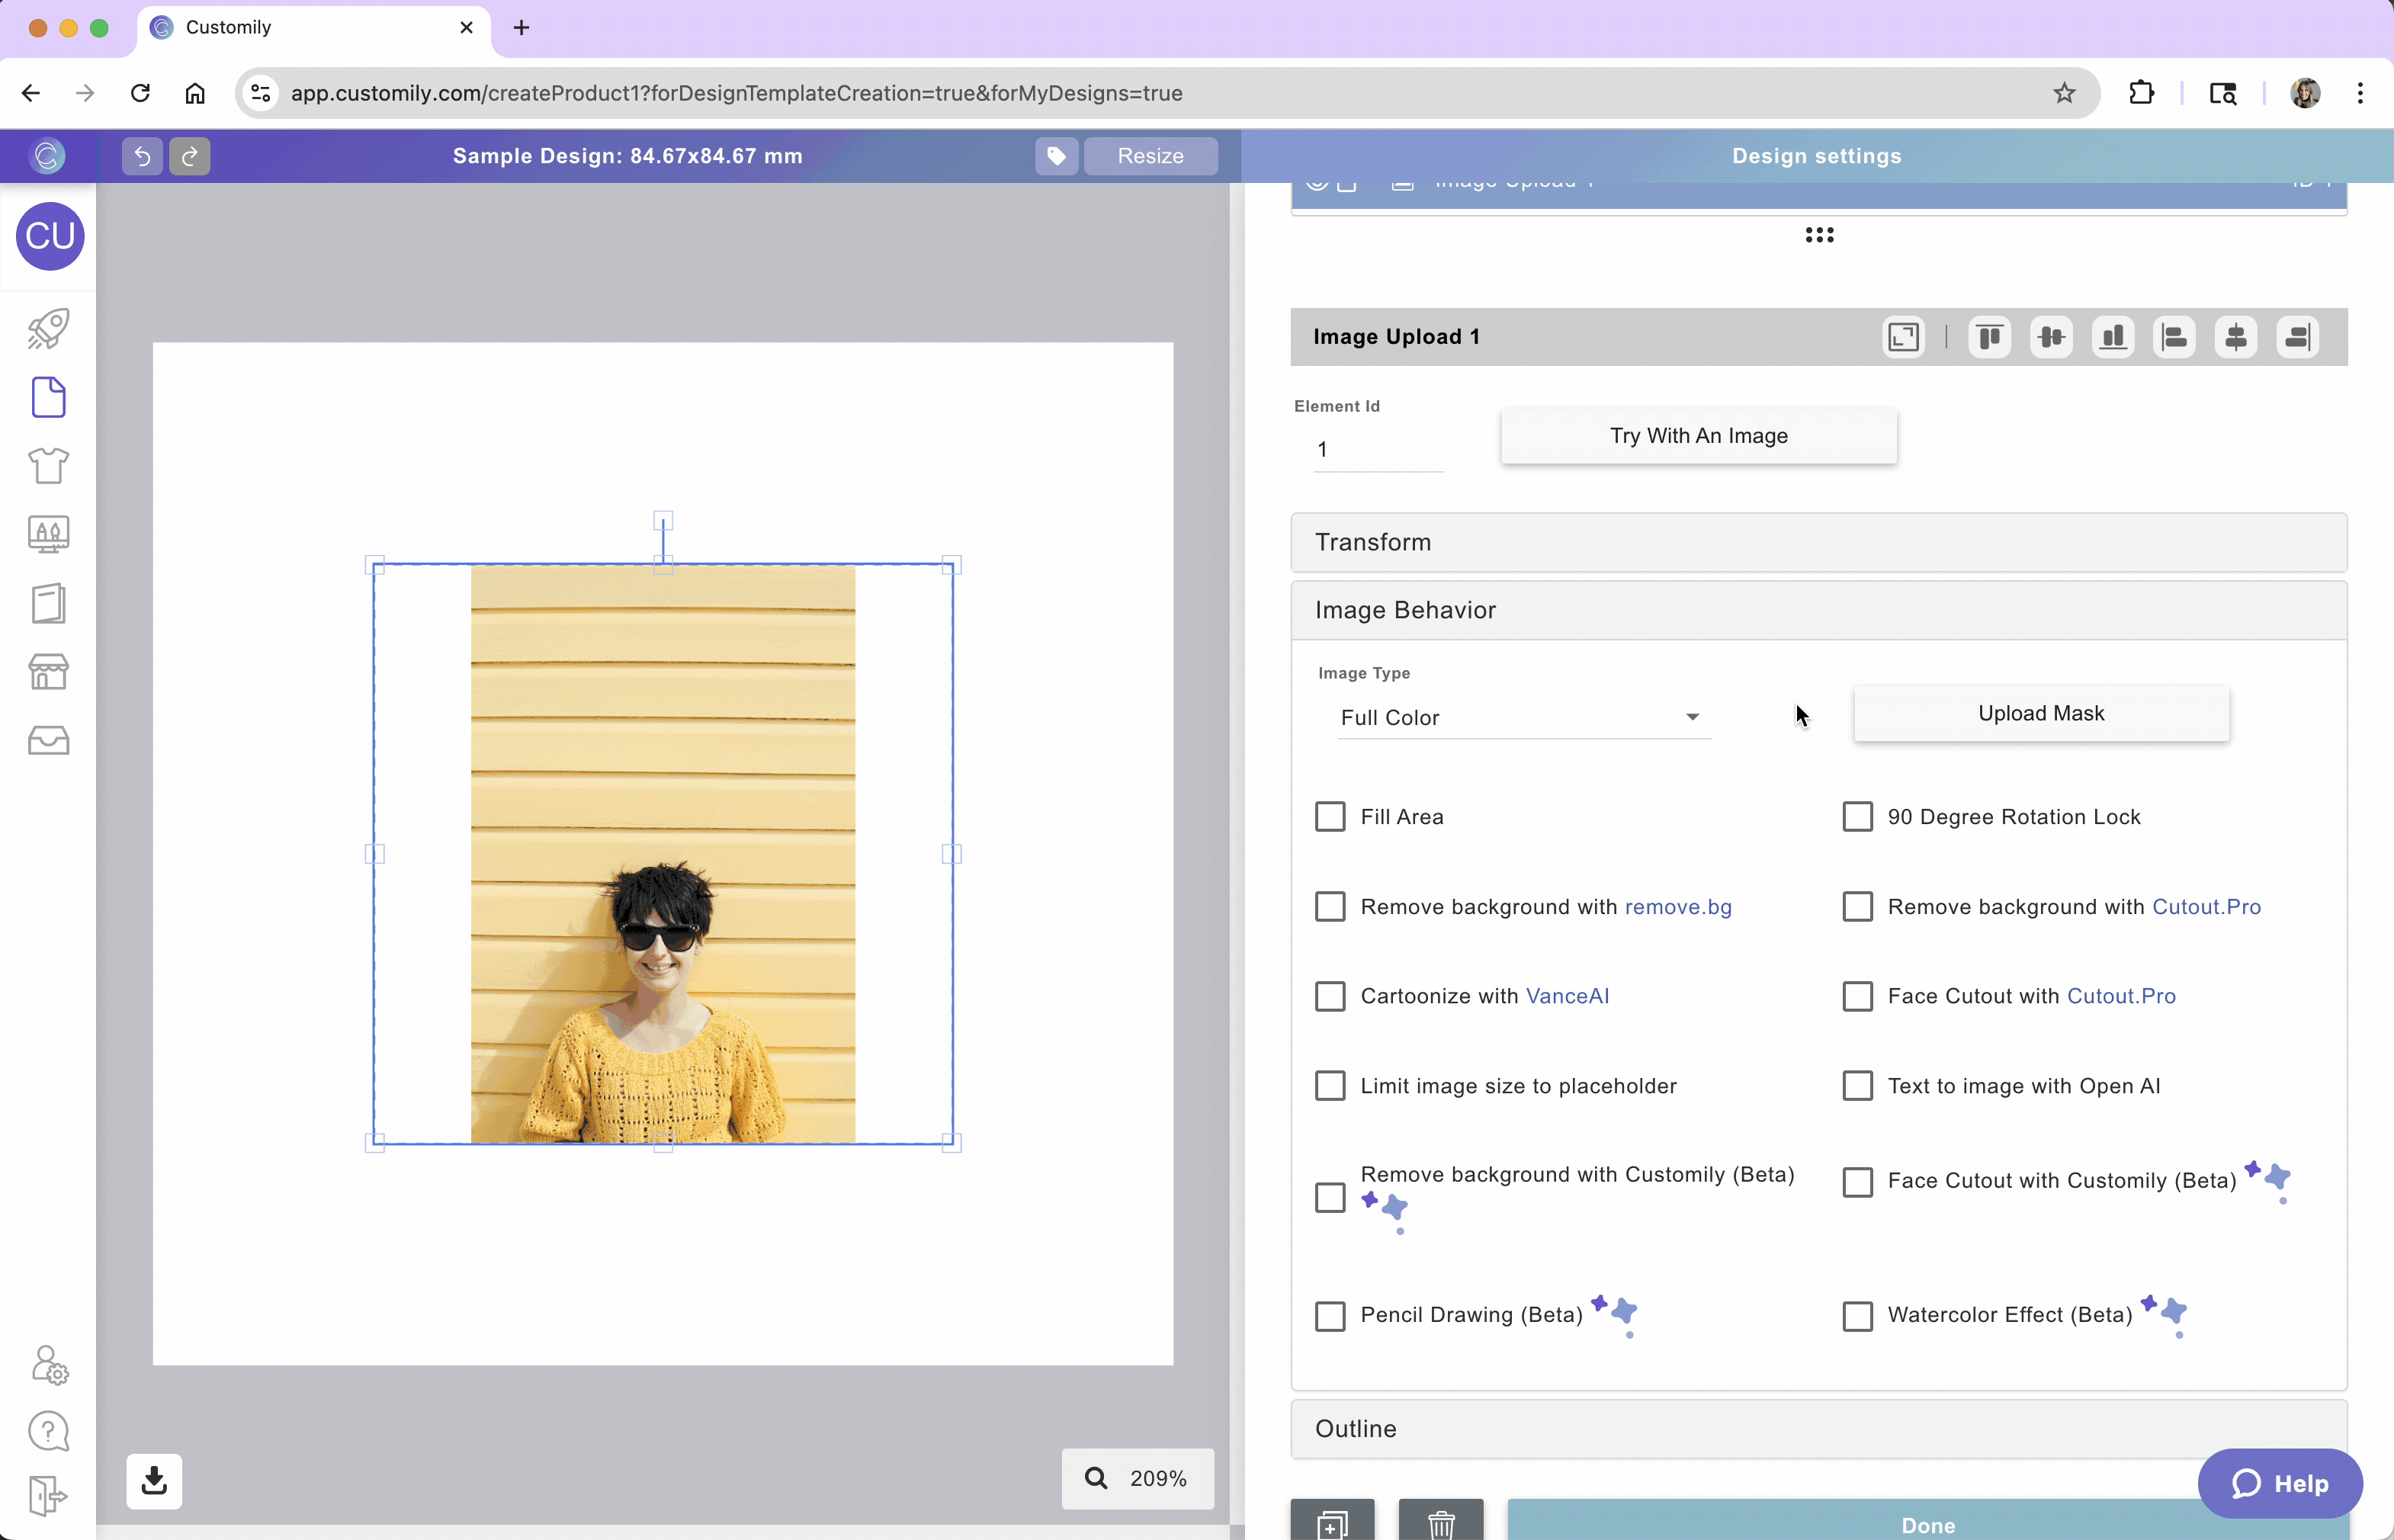
Task: Open the remove.bg link
Action: point(1678,907)
